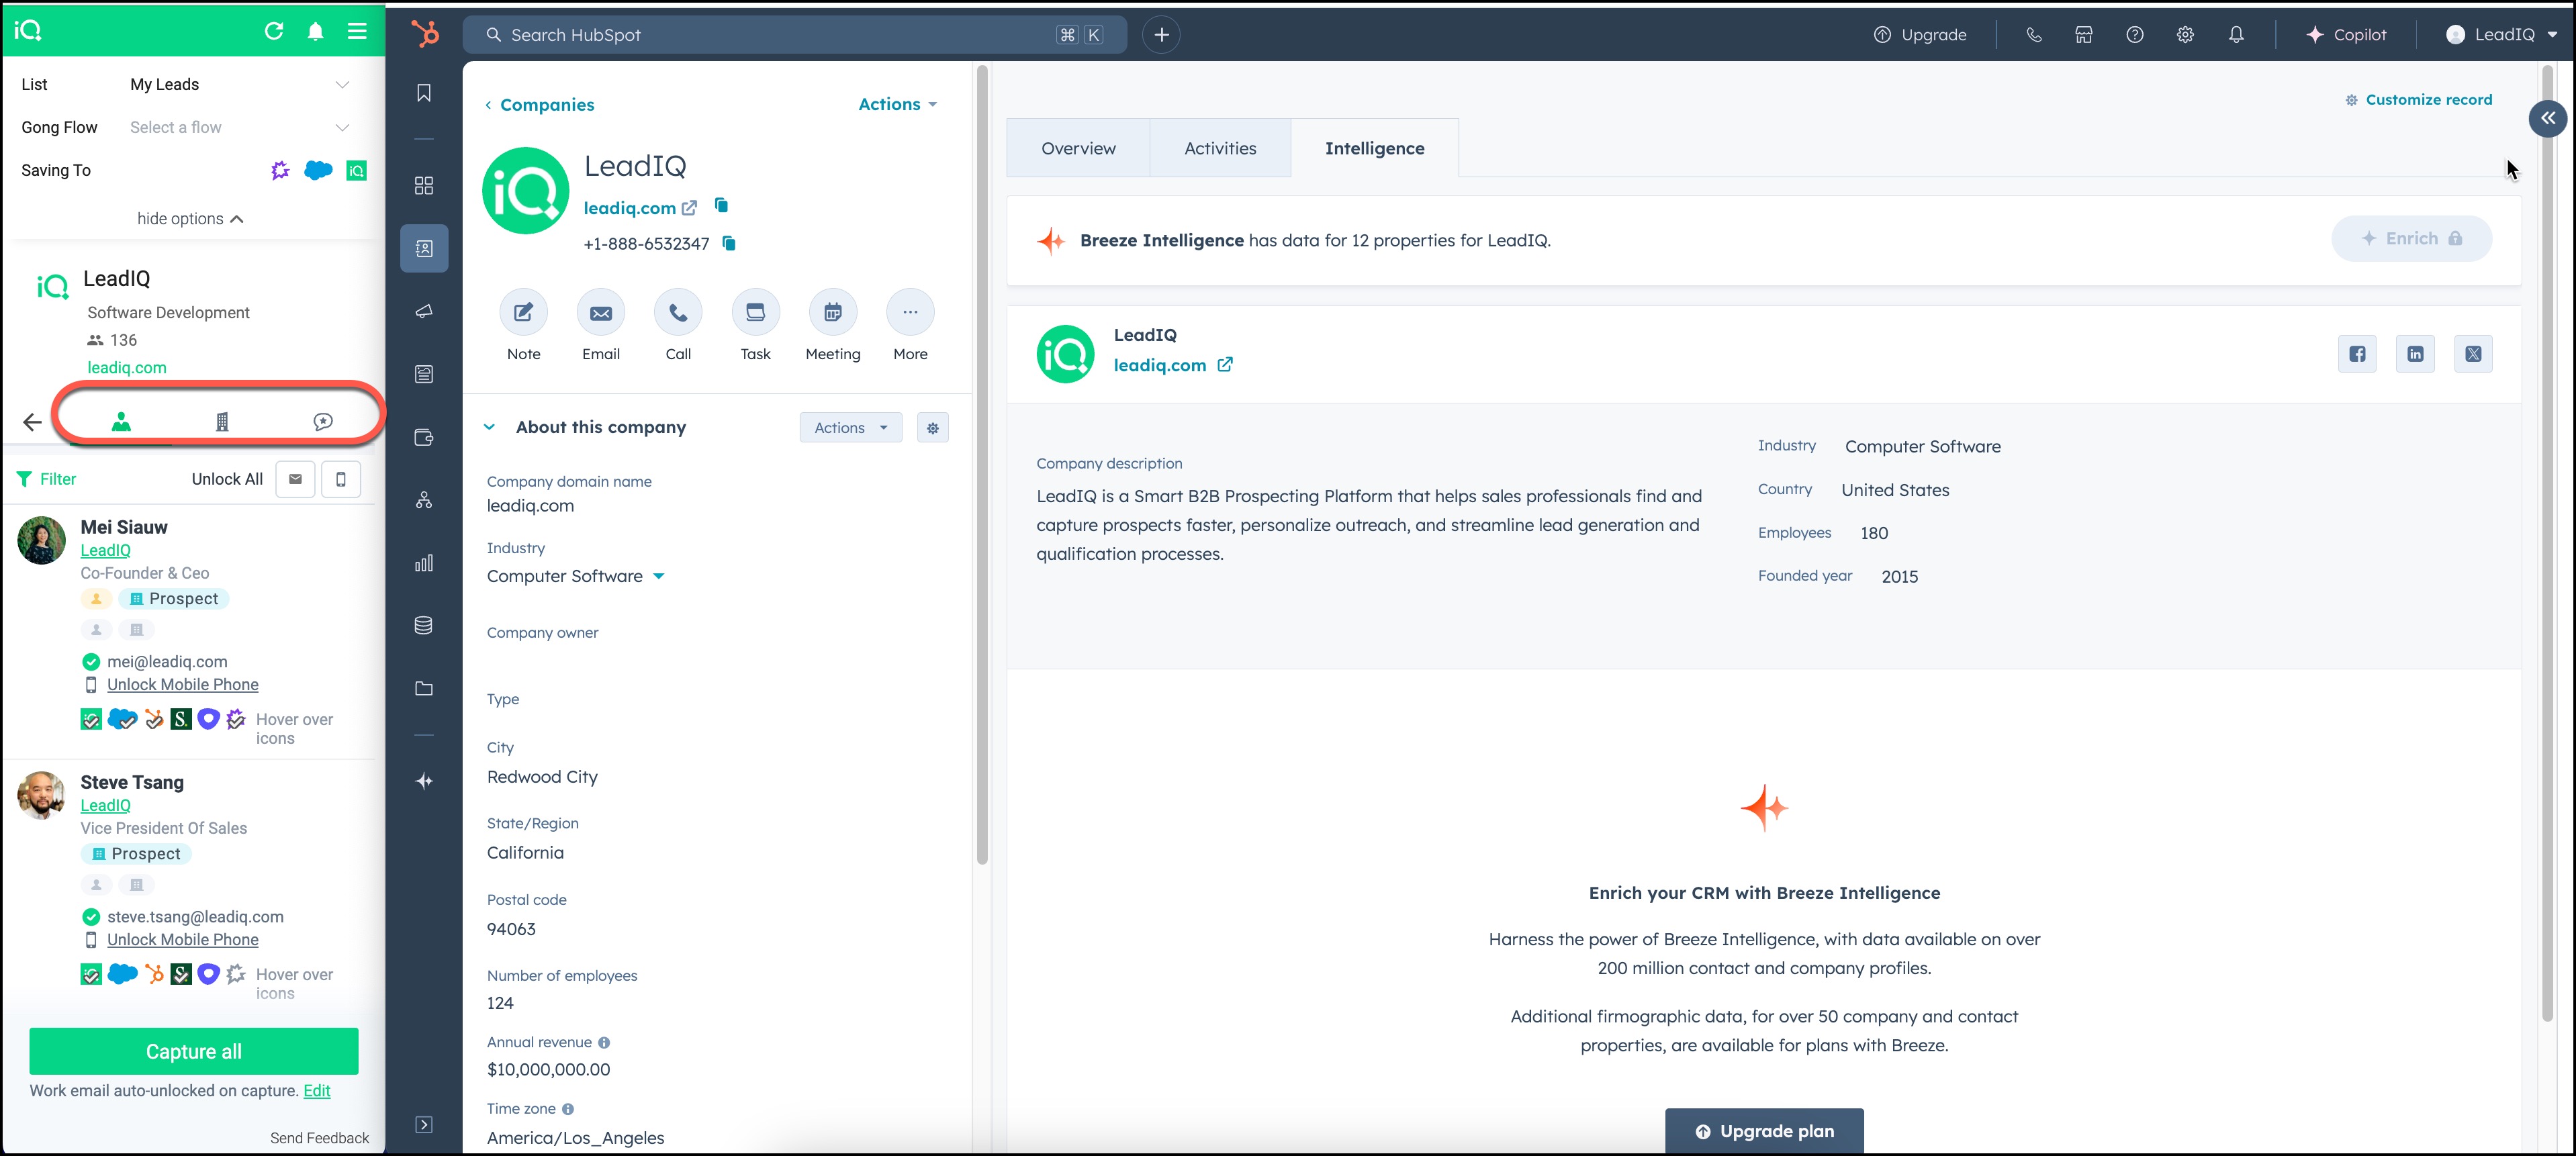The image size is (2576, 1156).
Task: Open About section Actions dropdown
Action: pyautogui.click(x=851, y=428)
